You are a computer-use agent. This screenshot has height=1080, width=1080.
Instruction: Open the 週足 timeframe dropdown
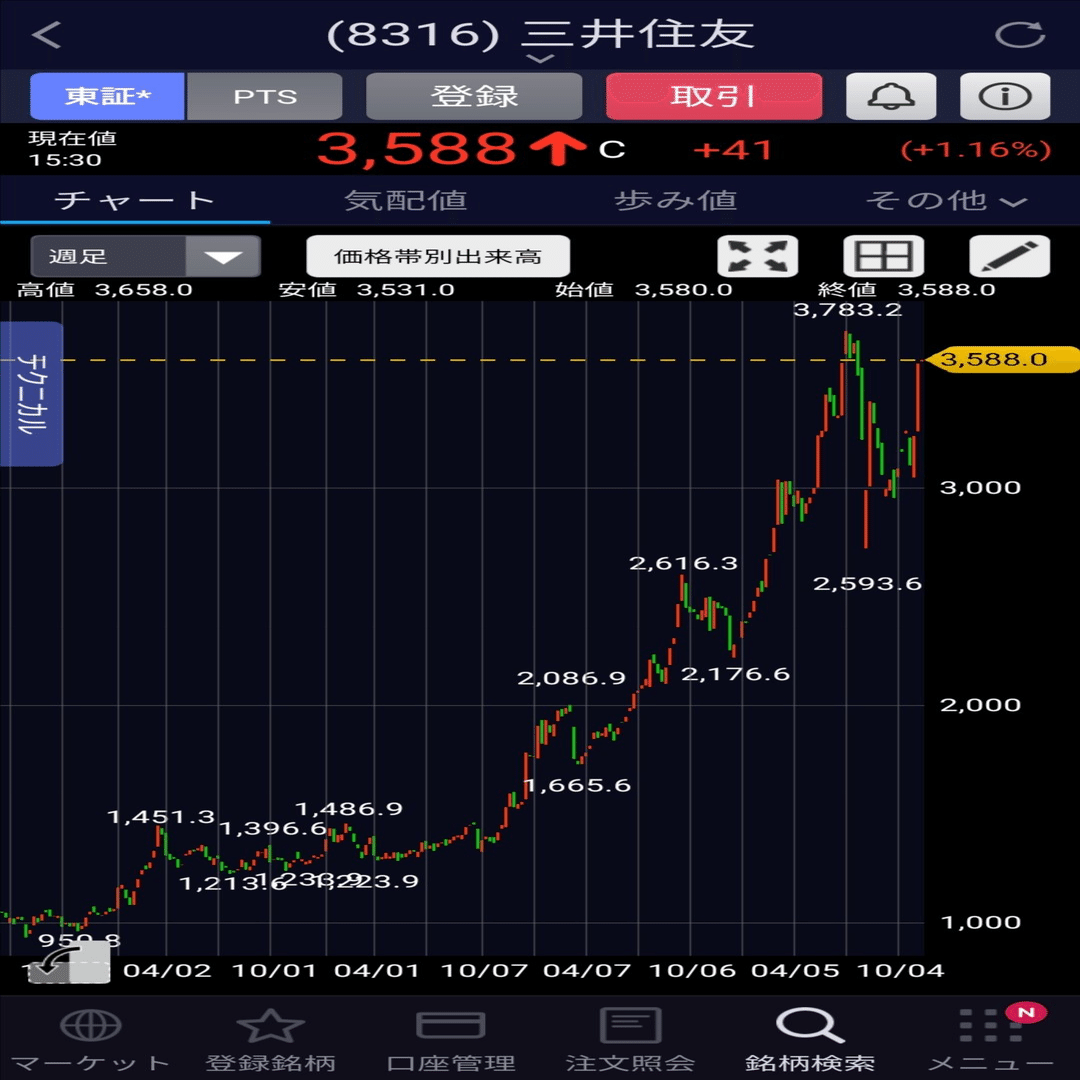[x=145, y=256]
